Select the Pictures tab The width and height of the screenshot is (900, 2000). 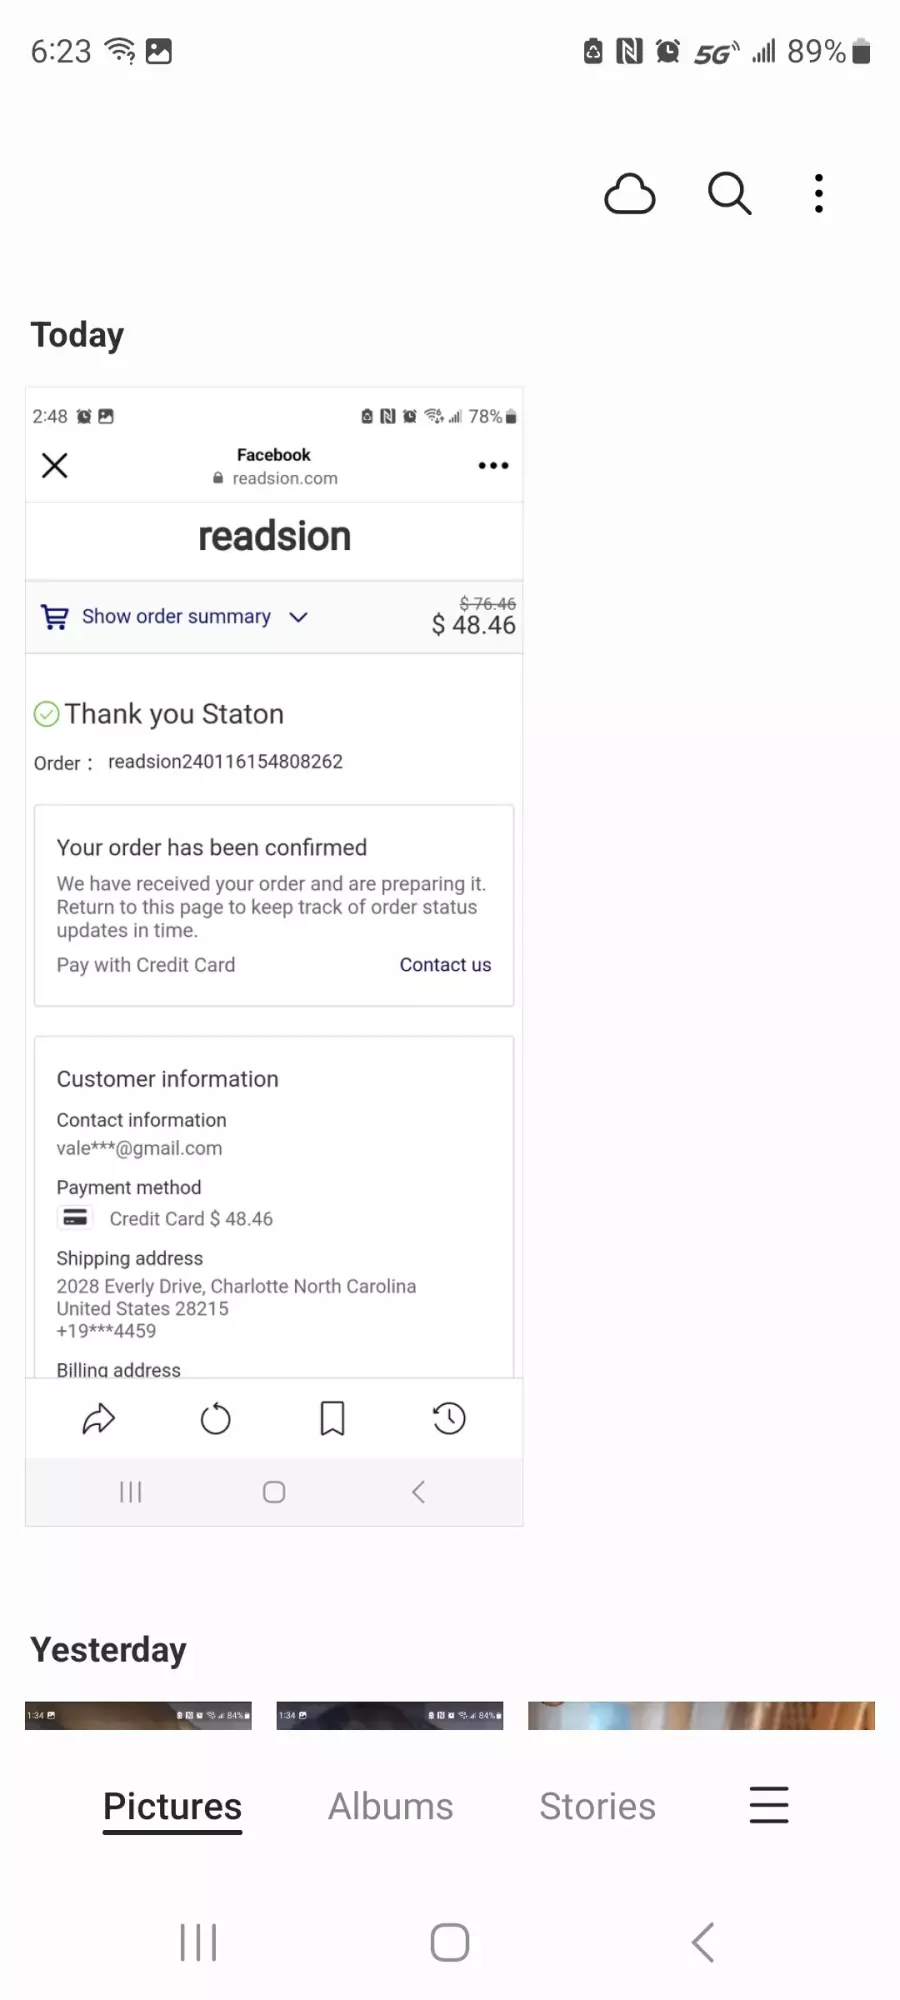point(172,1807)
